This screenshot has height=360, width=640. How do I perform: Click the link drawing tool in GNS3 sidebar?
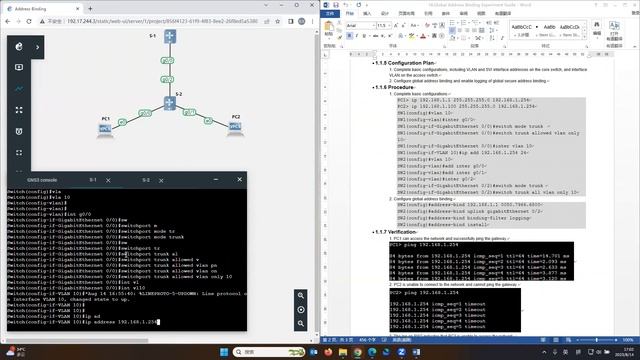[19, 89]
